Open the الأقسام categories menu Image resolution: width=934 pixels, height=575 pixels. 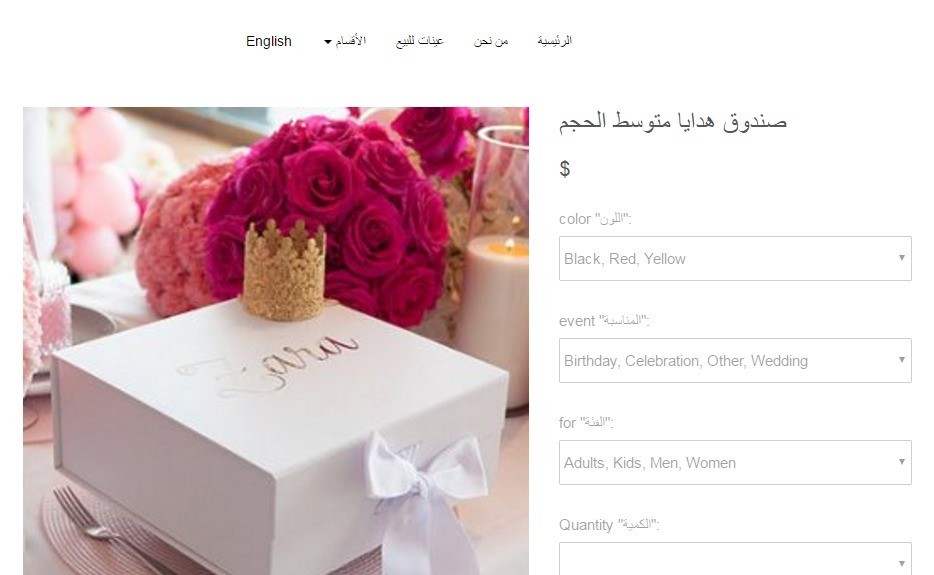[345, 41]
